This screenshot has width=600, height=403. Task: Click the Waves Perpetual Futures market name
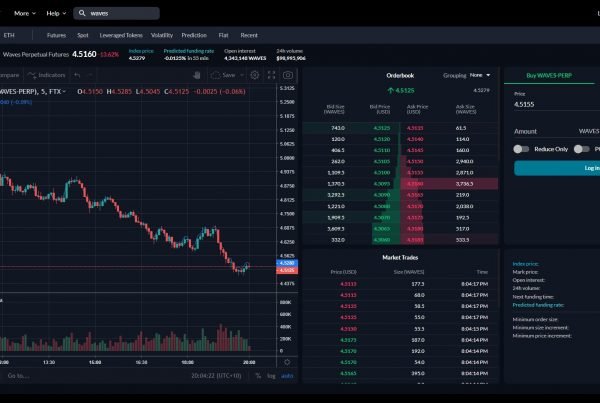tap(36, 54)
